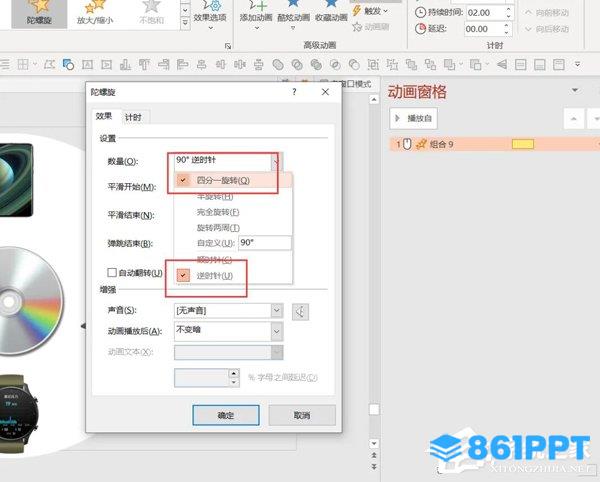Open the 数量 amount dropdown arrow

pyautogui.click(x=276, y=162)
